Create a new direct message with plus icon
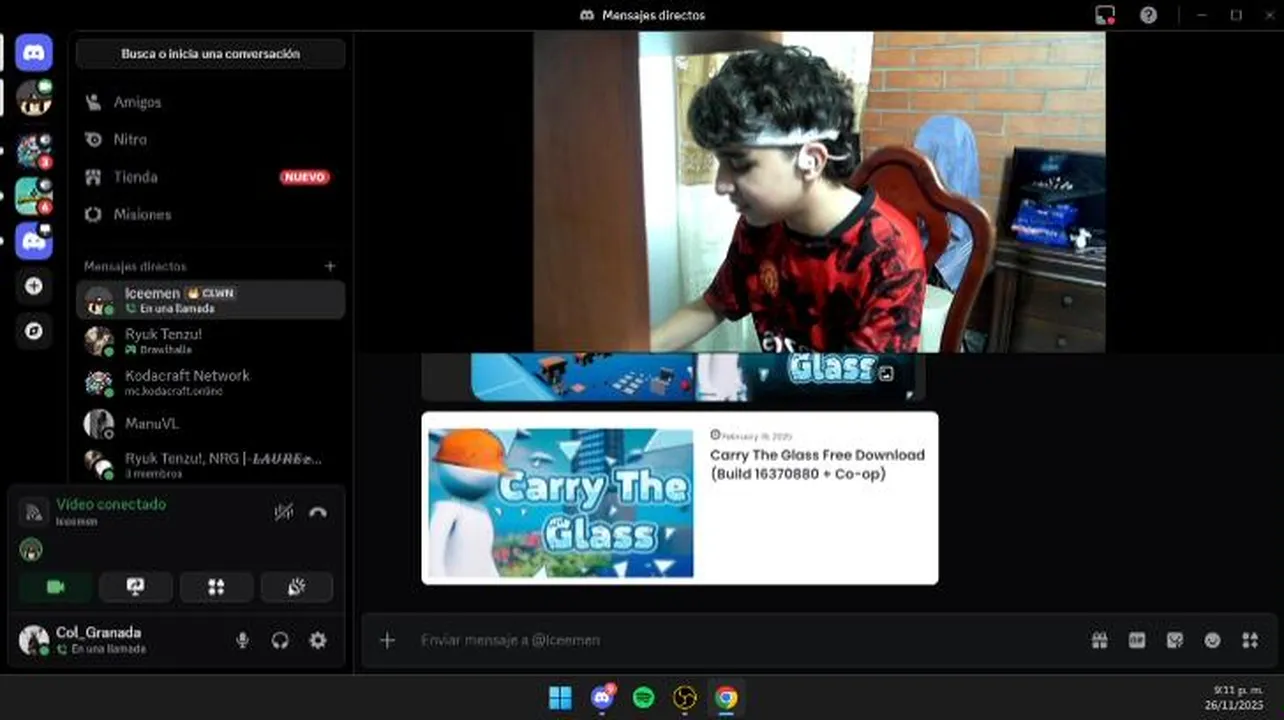Screen dimensions: 1284x720 330,266
